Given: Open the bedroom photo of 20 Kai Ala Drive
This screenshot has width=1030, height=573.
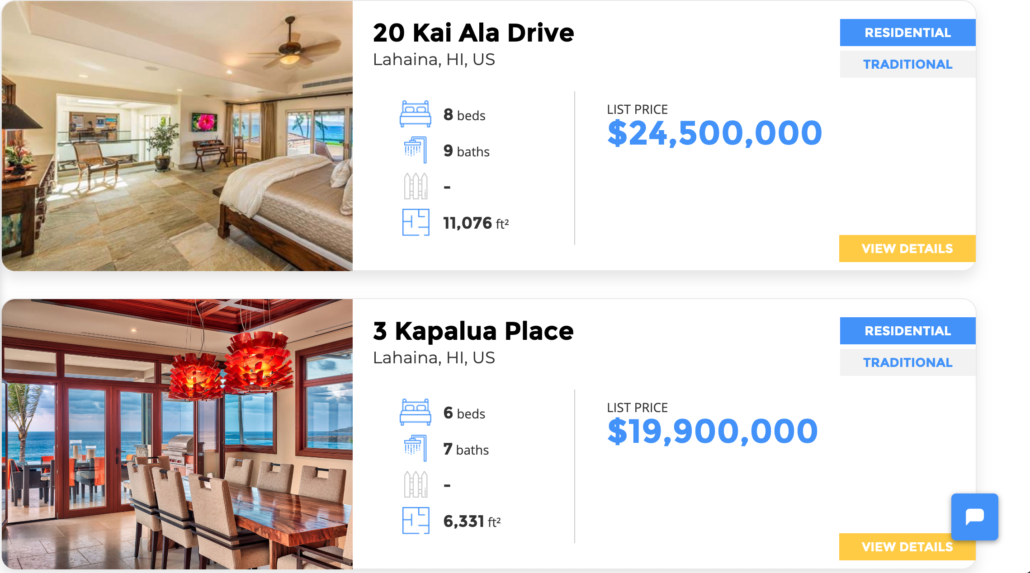Looking at the screenshot, I should click(177, 135).
